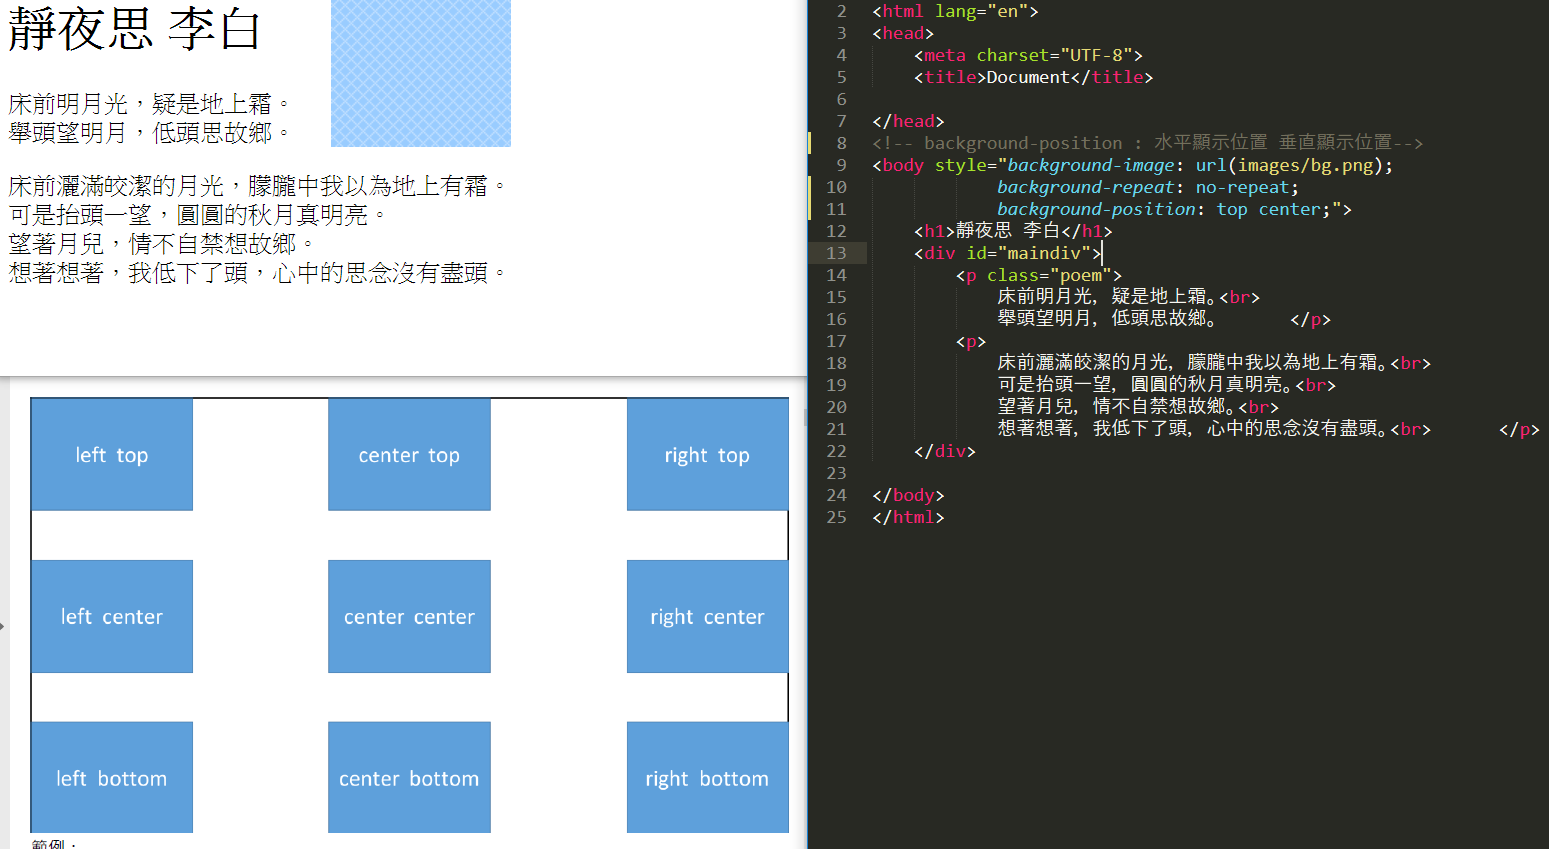Click the checkered blue background image
The width and height of the screenshot is (1549, 849).
tap(420, 73)
